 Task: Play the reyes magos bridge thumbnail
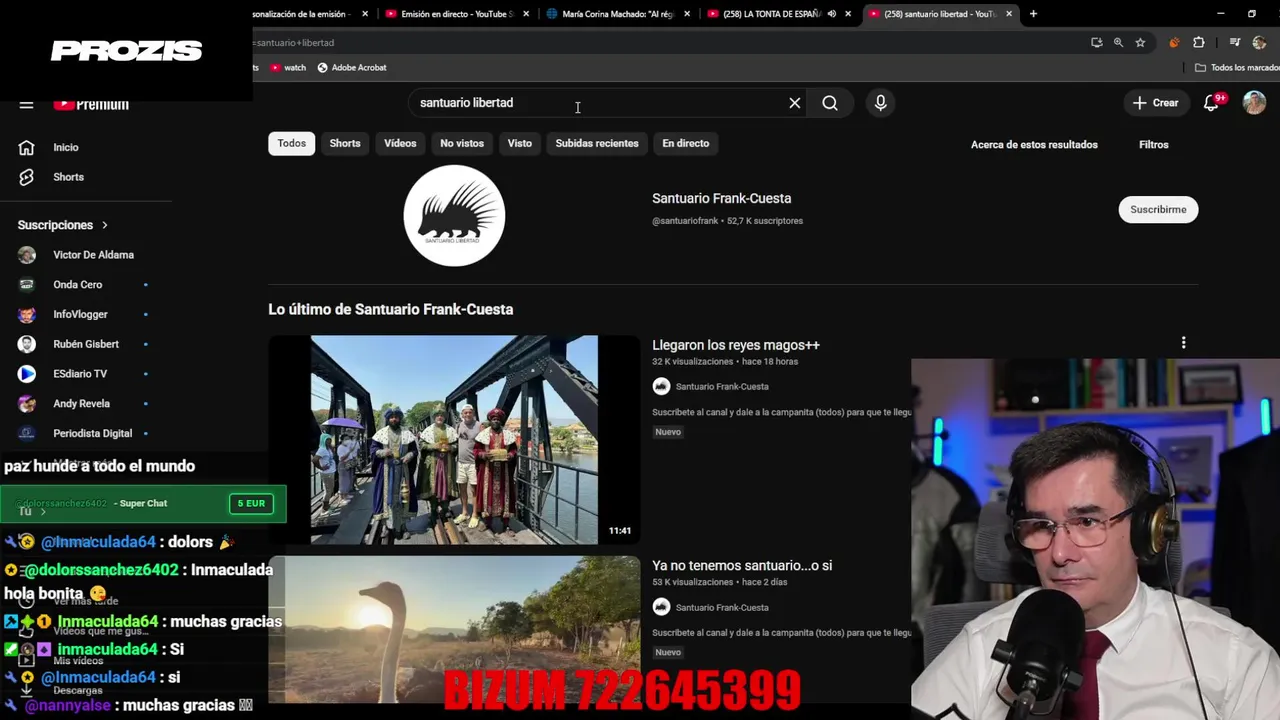454,440
